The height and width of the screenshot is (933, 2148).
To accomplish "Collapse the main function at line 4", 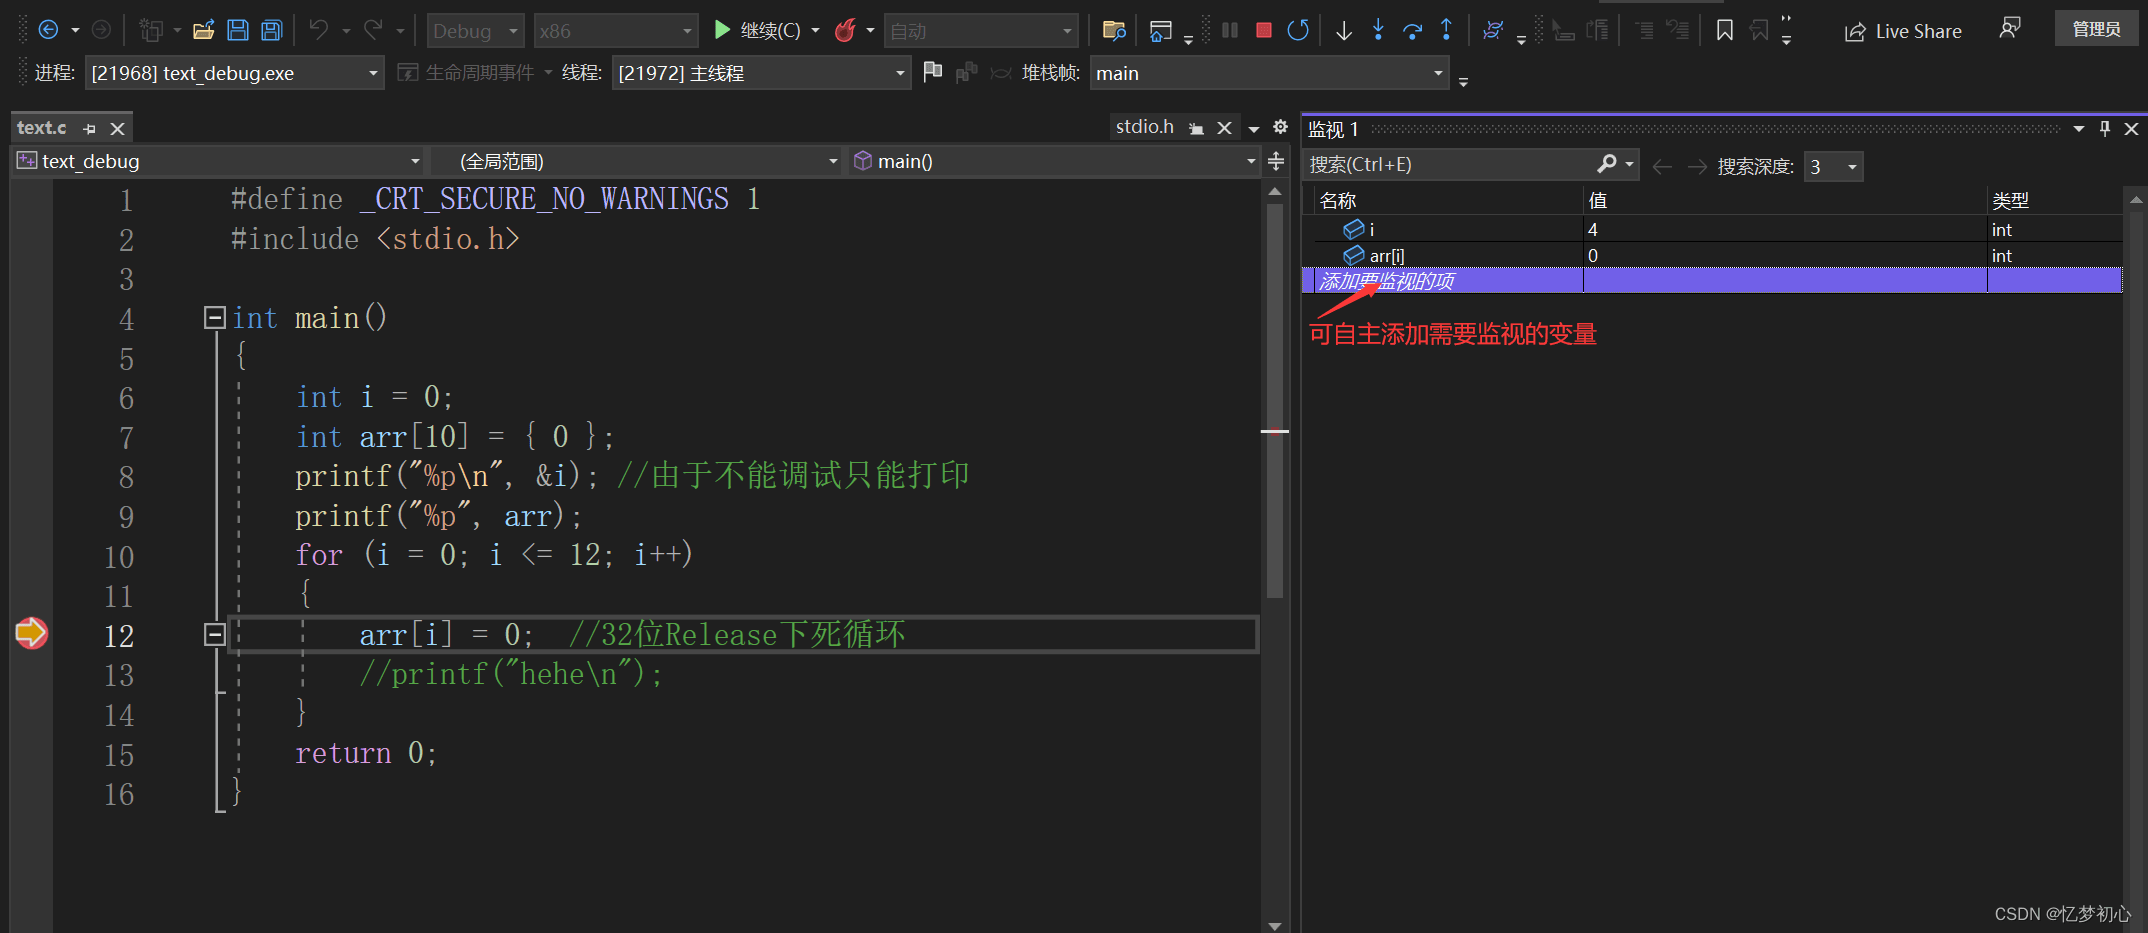I will (214, 318).
